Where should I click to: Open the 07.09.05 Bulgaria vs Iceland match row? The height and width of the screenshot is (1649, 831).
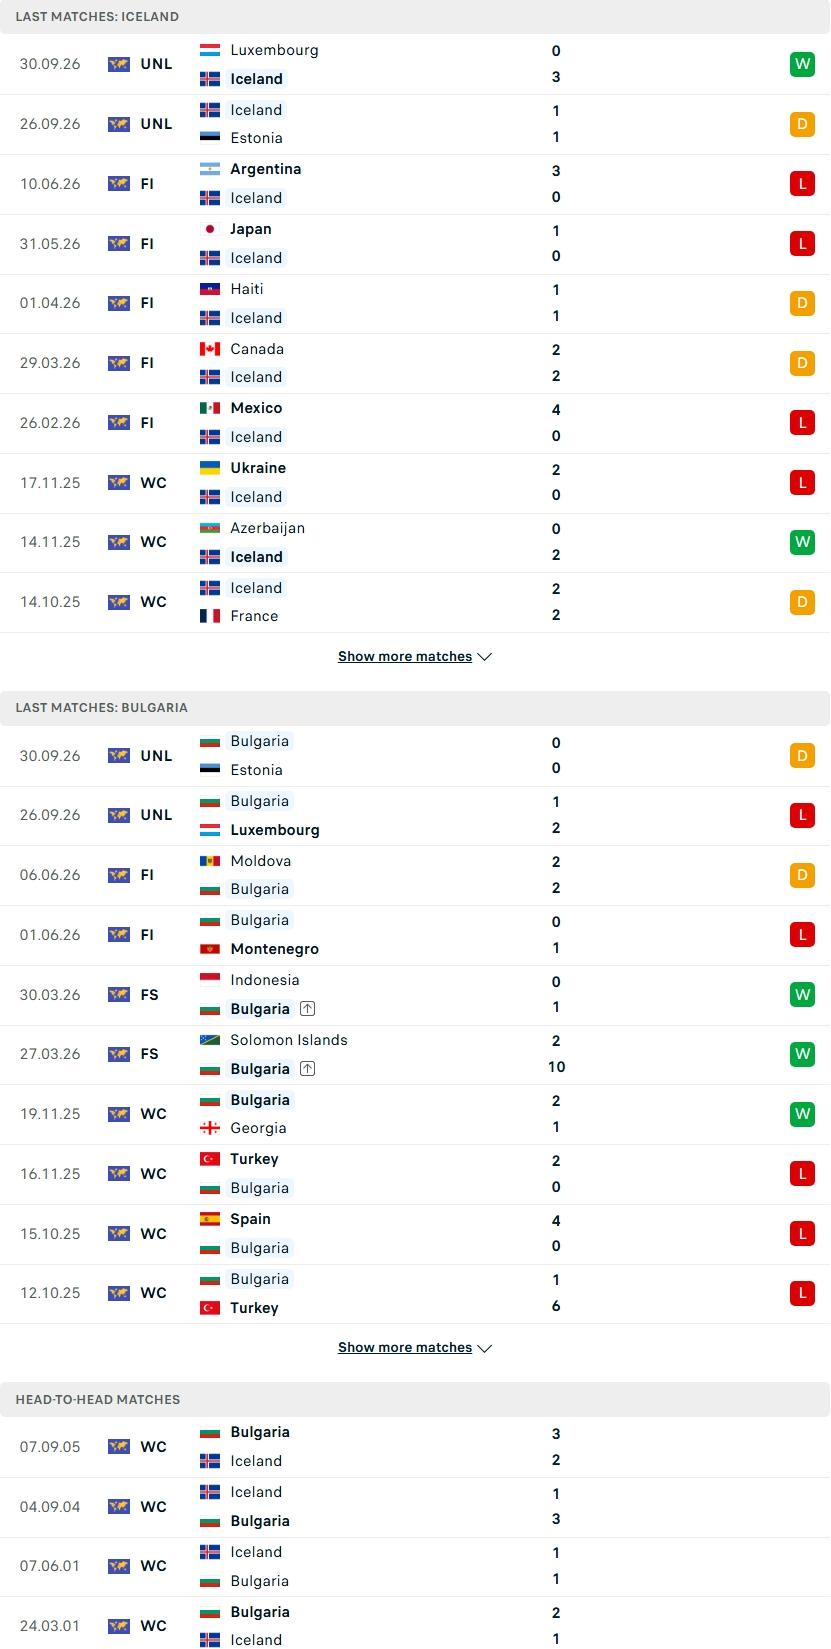click(x=415, y=1447)
